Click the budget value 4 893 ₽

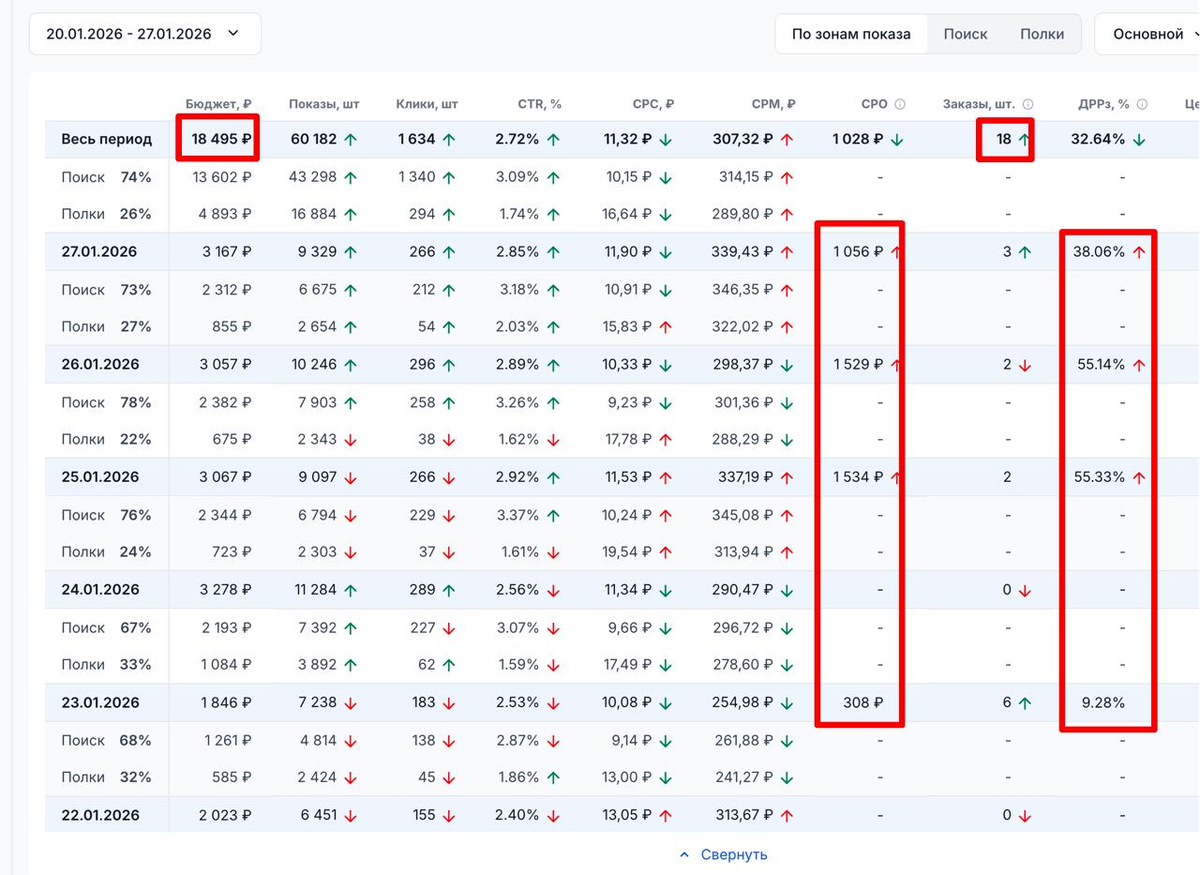(225, 214)
